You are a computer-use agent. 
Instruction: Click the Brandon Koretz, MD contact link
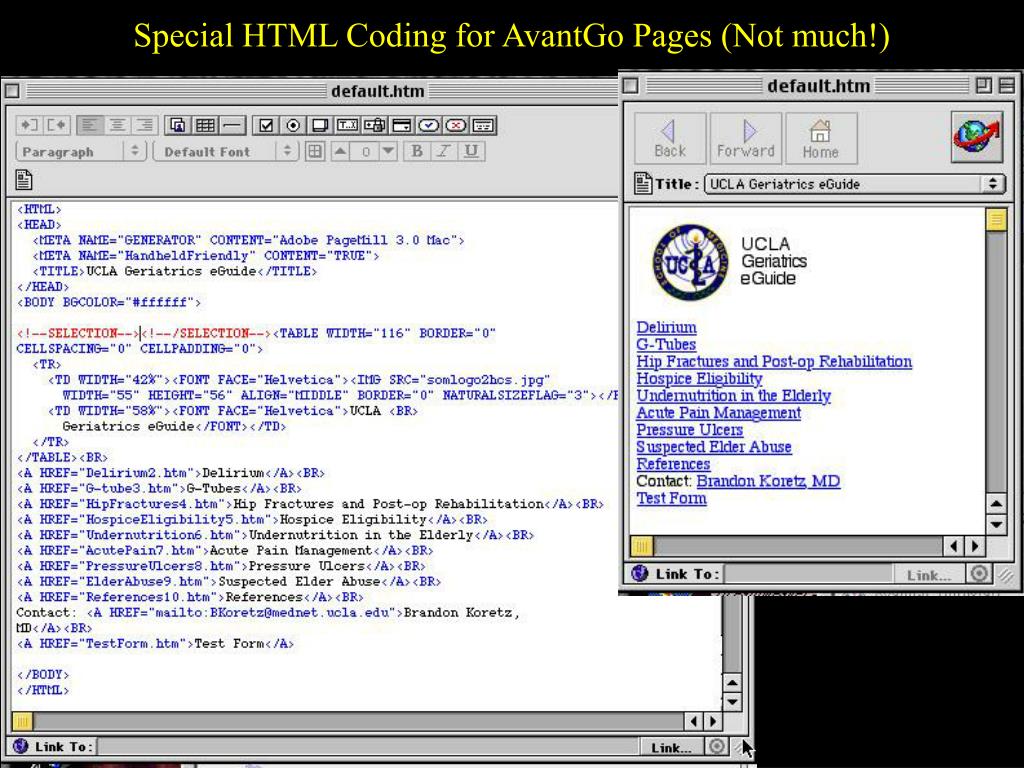[768, 481]
